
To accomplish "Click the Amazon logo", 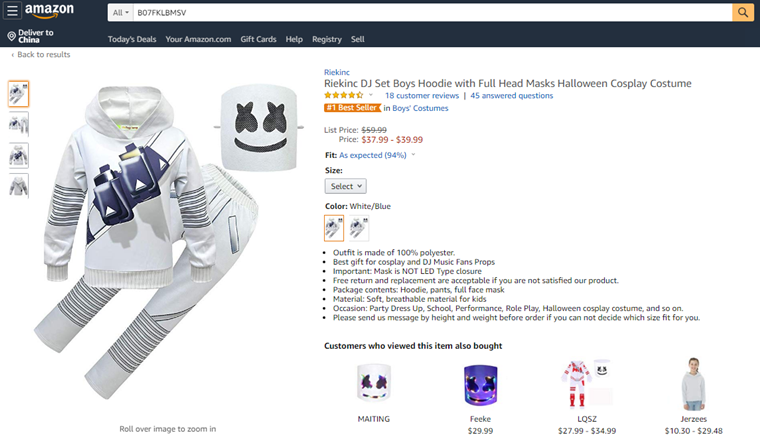I will [50, 12].
